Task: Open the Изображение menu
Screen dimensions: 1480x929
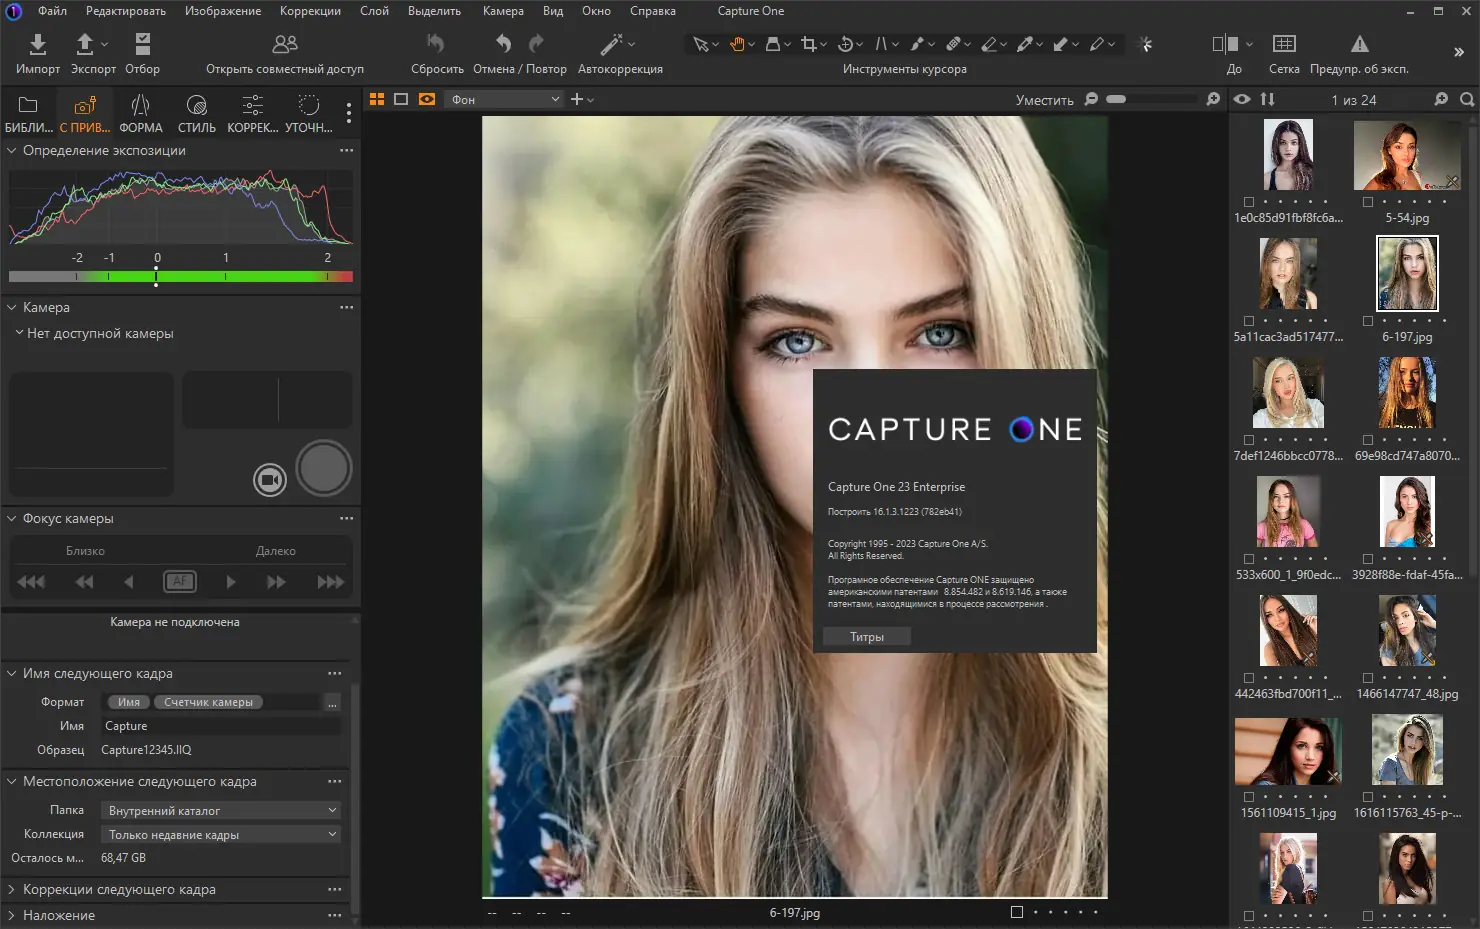Action: coord(222,11)
